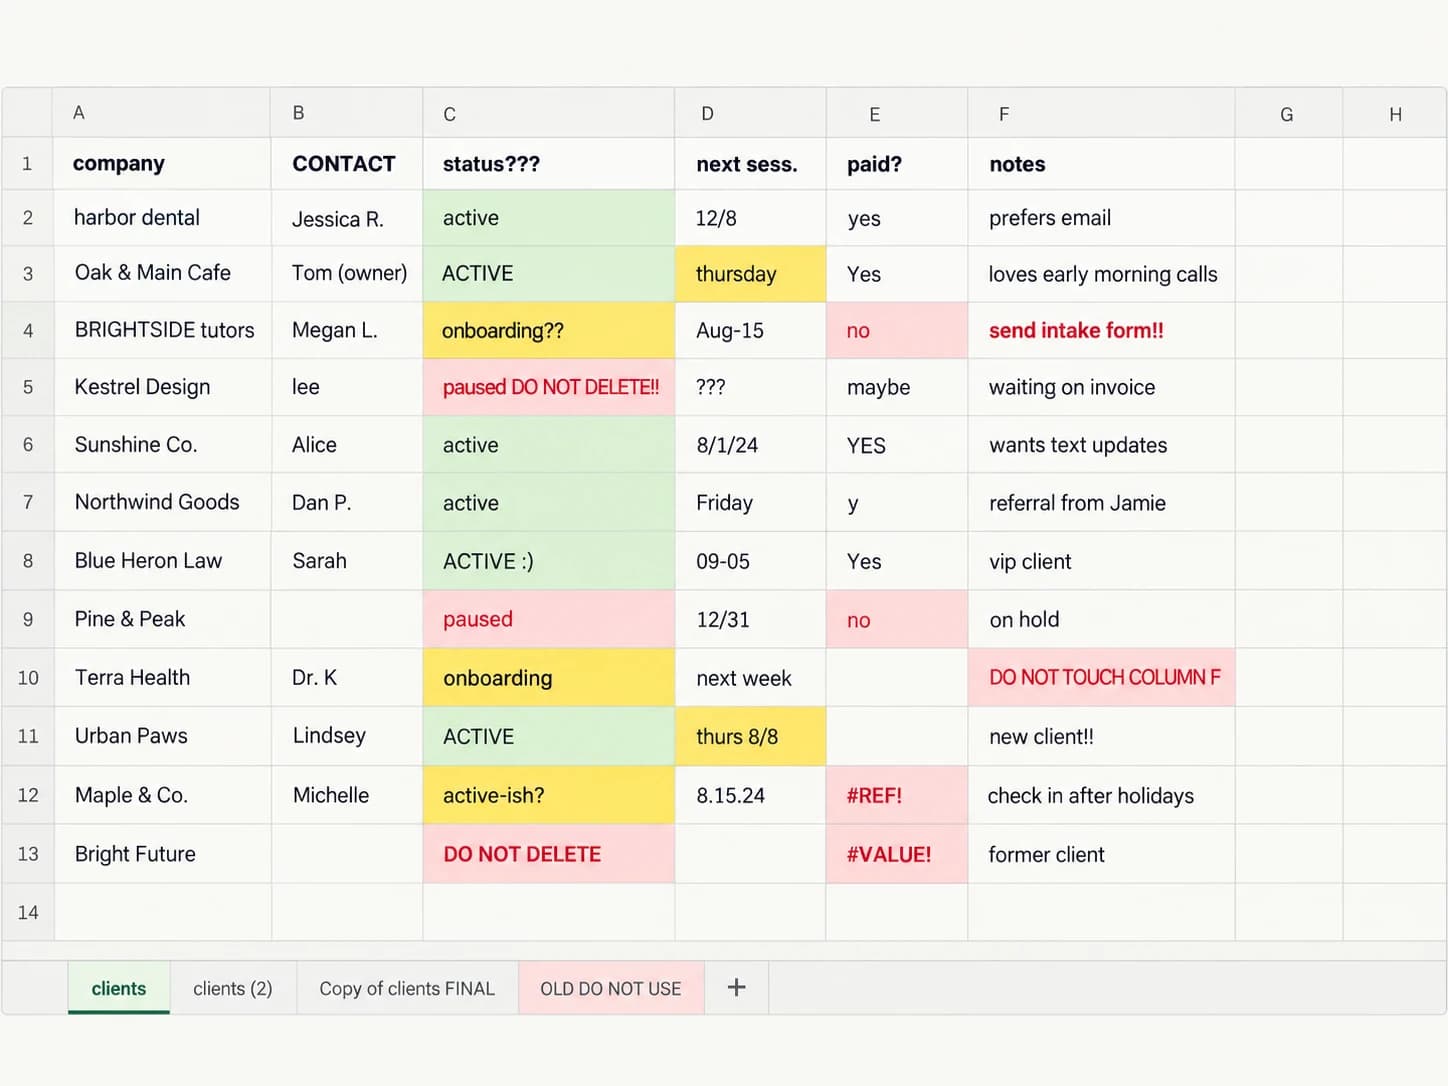Select column F header

pos(1101,113)
